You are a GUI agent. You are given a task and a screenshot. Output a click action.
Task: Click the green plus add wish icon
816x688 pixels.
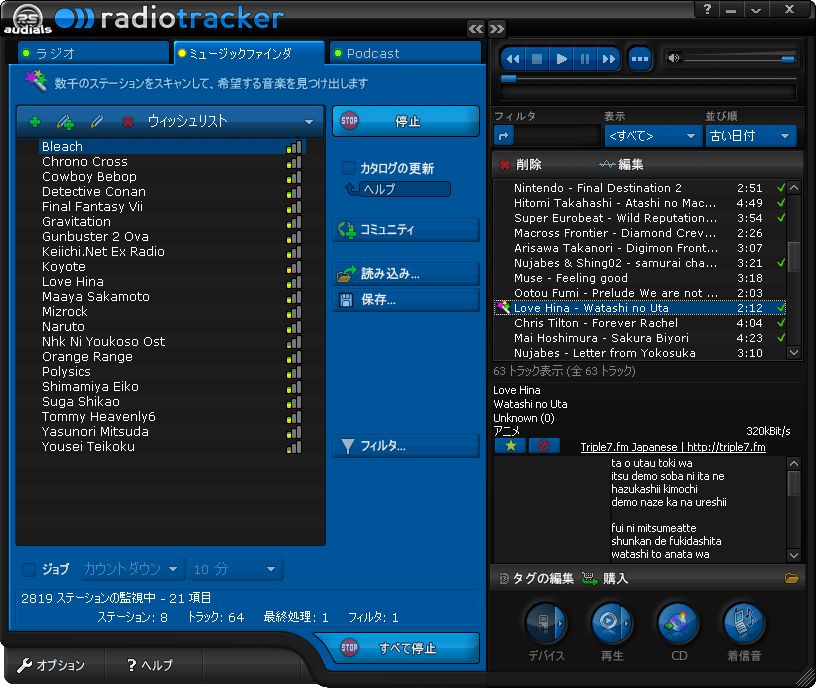(35, 122)
